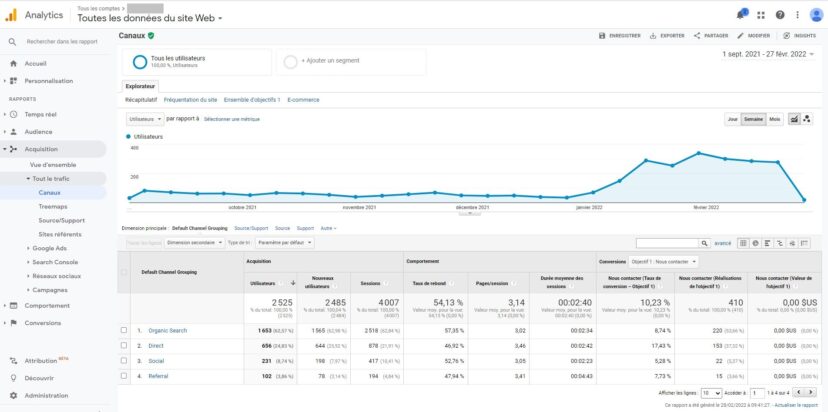Click Actualiser le rapport link

click(796, 405)
